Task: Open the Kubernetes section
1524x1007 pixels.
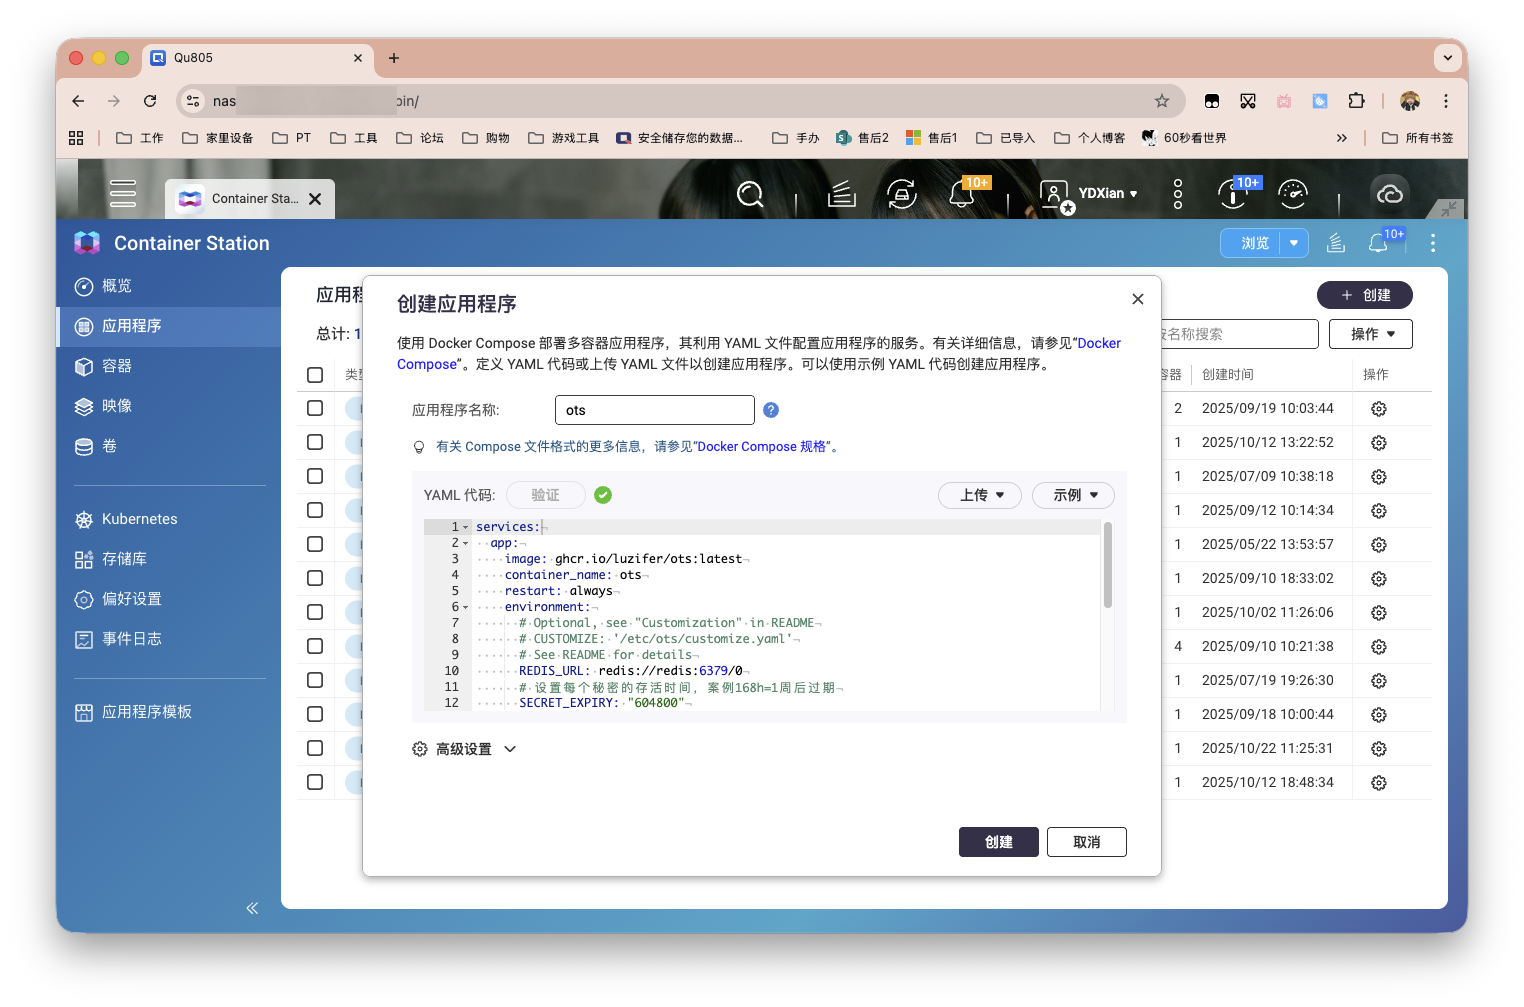Action: point(138,518)
